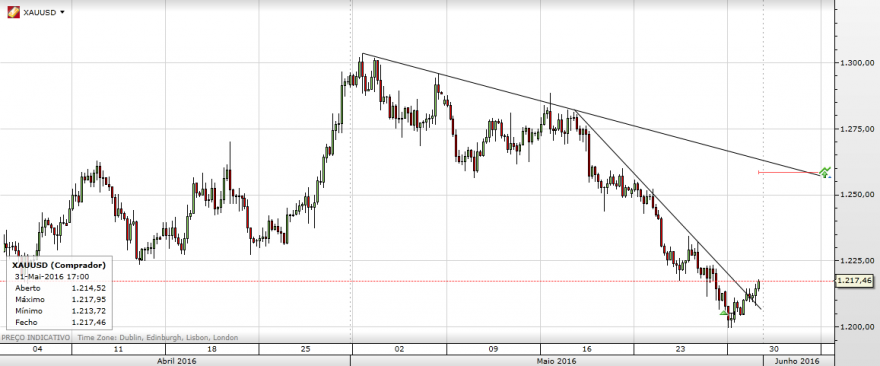Click the 18 date label on time axis
The height and width of the screenshot is (366, 880).
pyautogui.click(x=212, y=349)
